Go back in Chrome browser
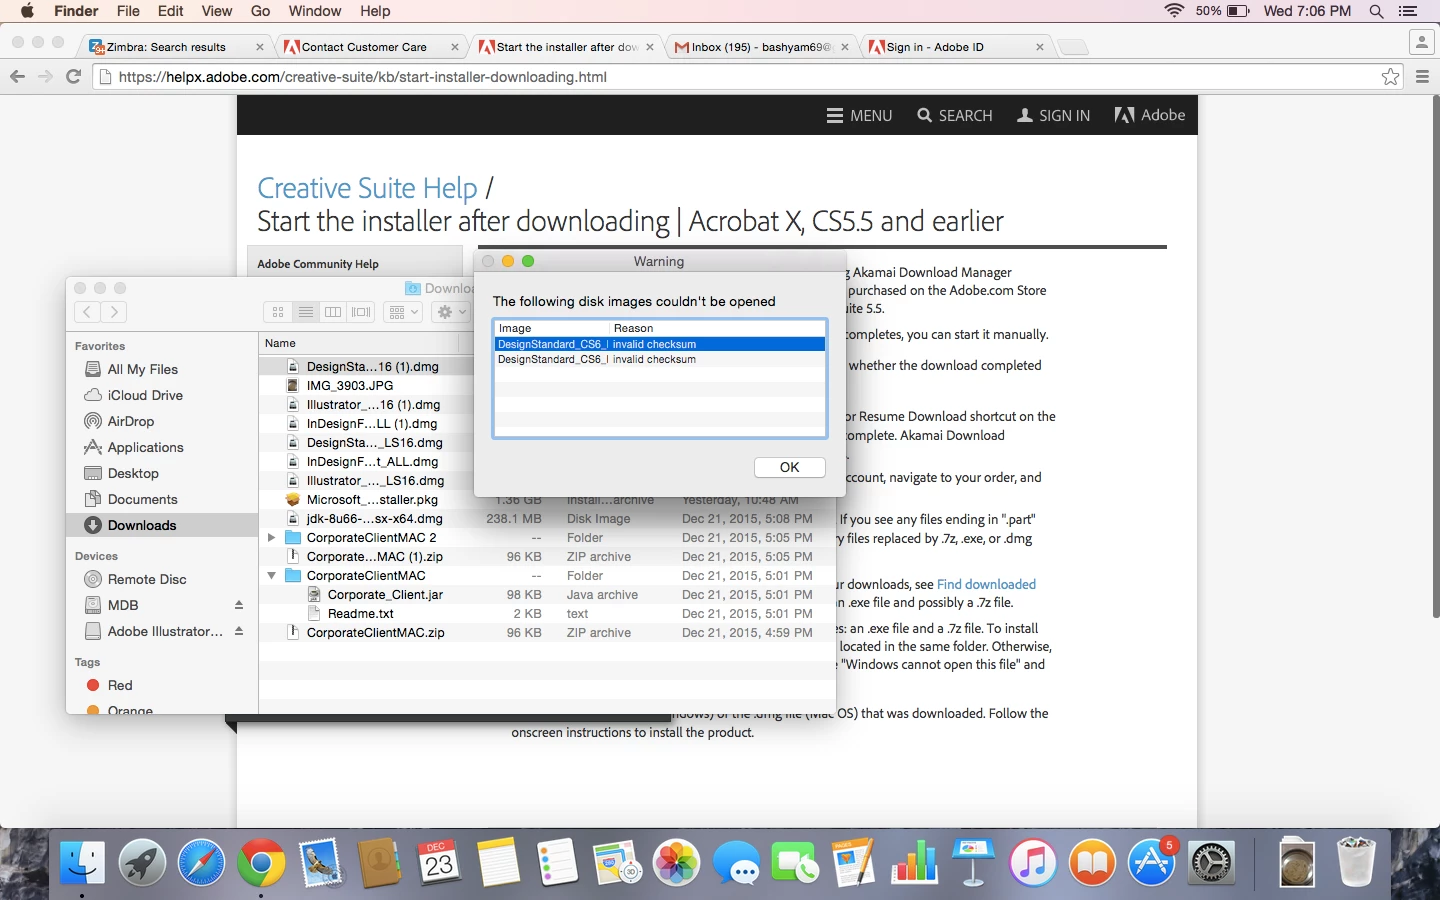 [x=17, y=77]
